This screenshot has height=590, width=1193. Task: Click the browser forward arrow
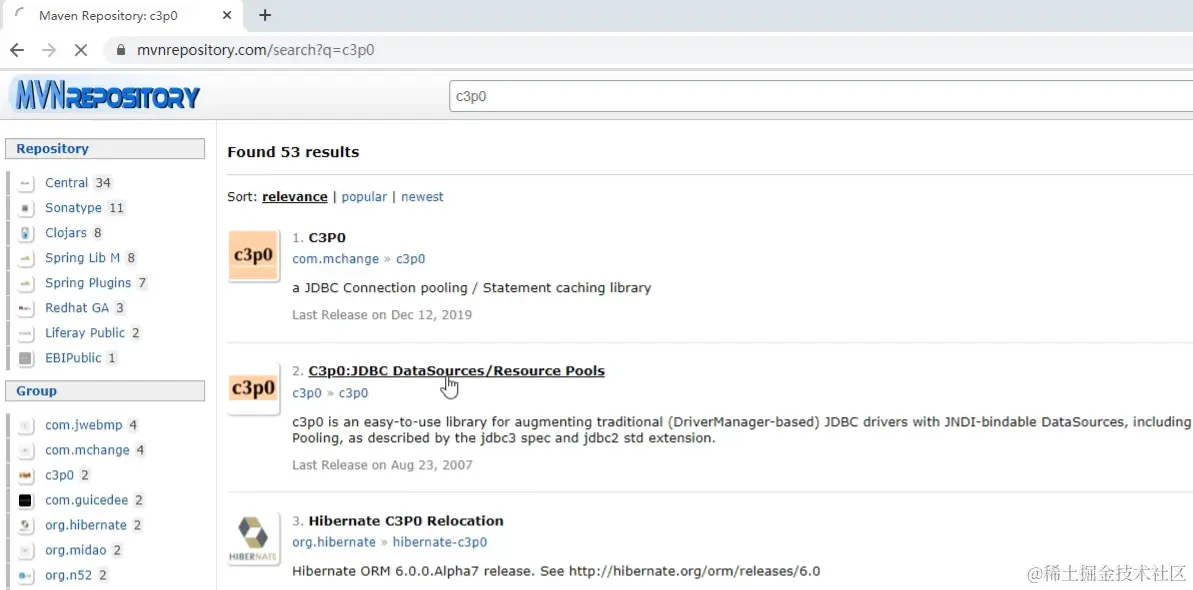[x=49, y=50]
